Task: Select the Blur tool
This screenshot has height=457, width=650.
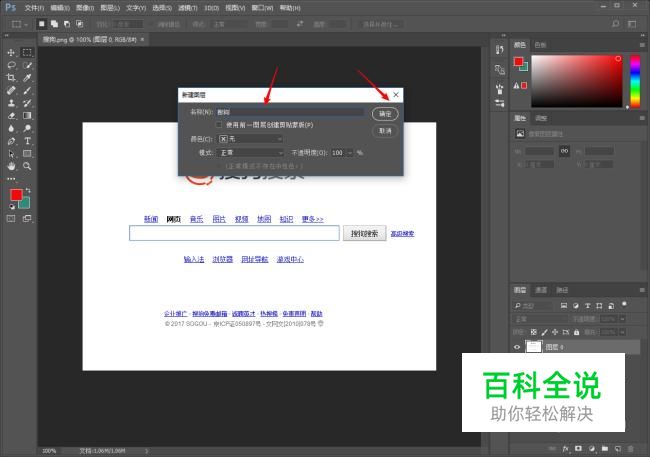Action: click(11, 128)
